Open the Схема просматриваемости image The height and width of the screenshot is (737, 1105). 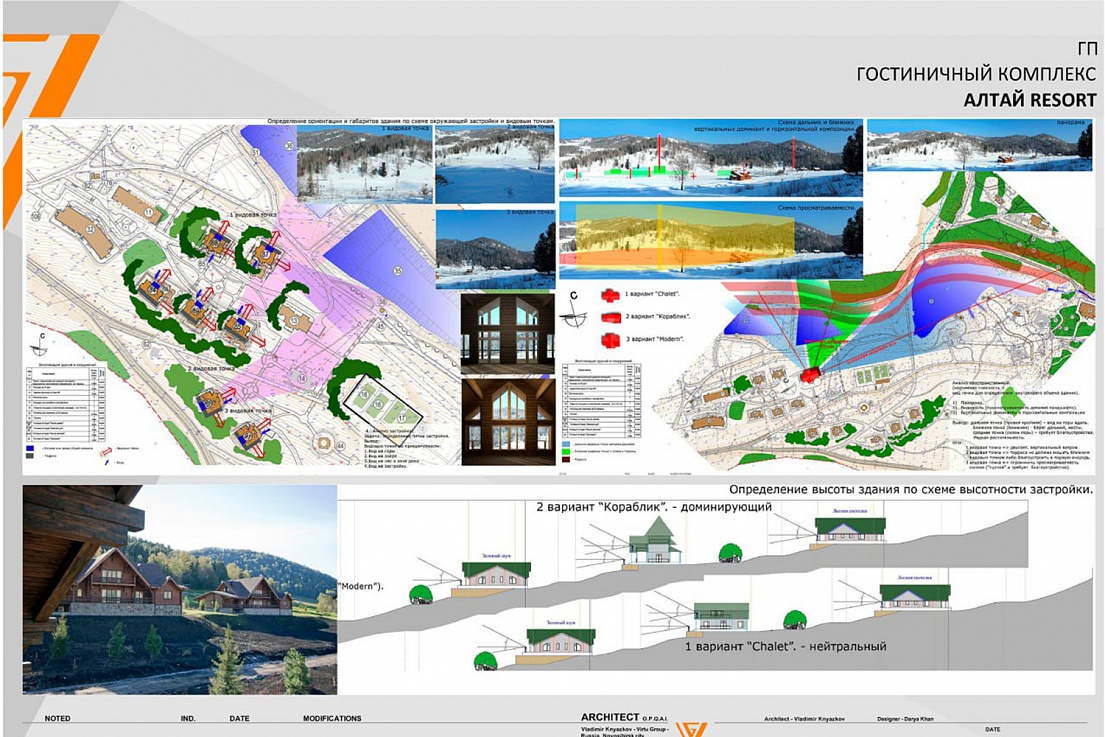point(710,241)
